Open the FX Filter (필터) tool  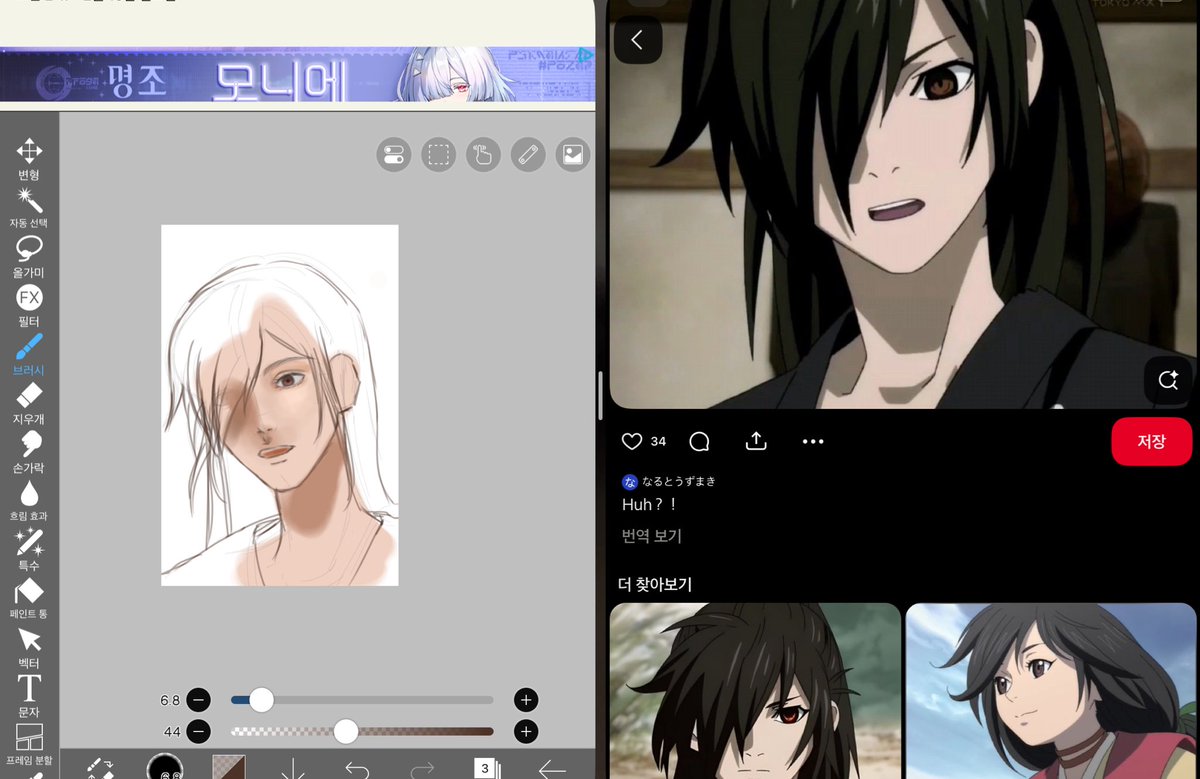29,306
